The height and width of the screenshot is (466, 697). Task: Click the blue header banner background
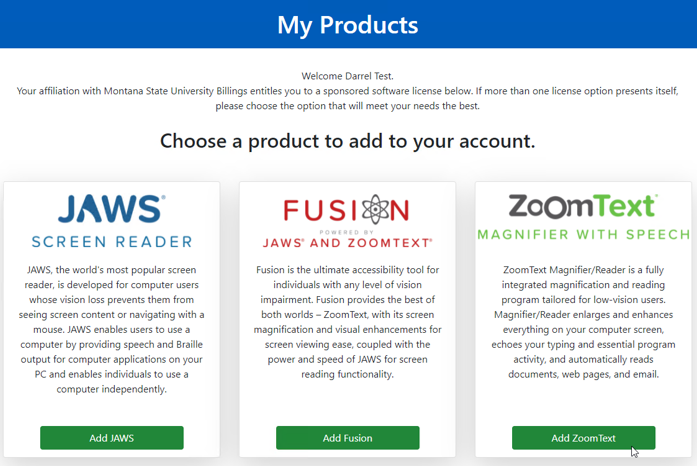click(133, 24)
